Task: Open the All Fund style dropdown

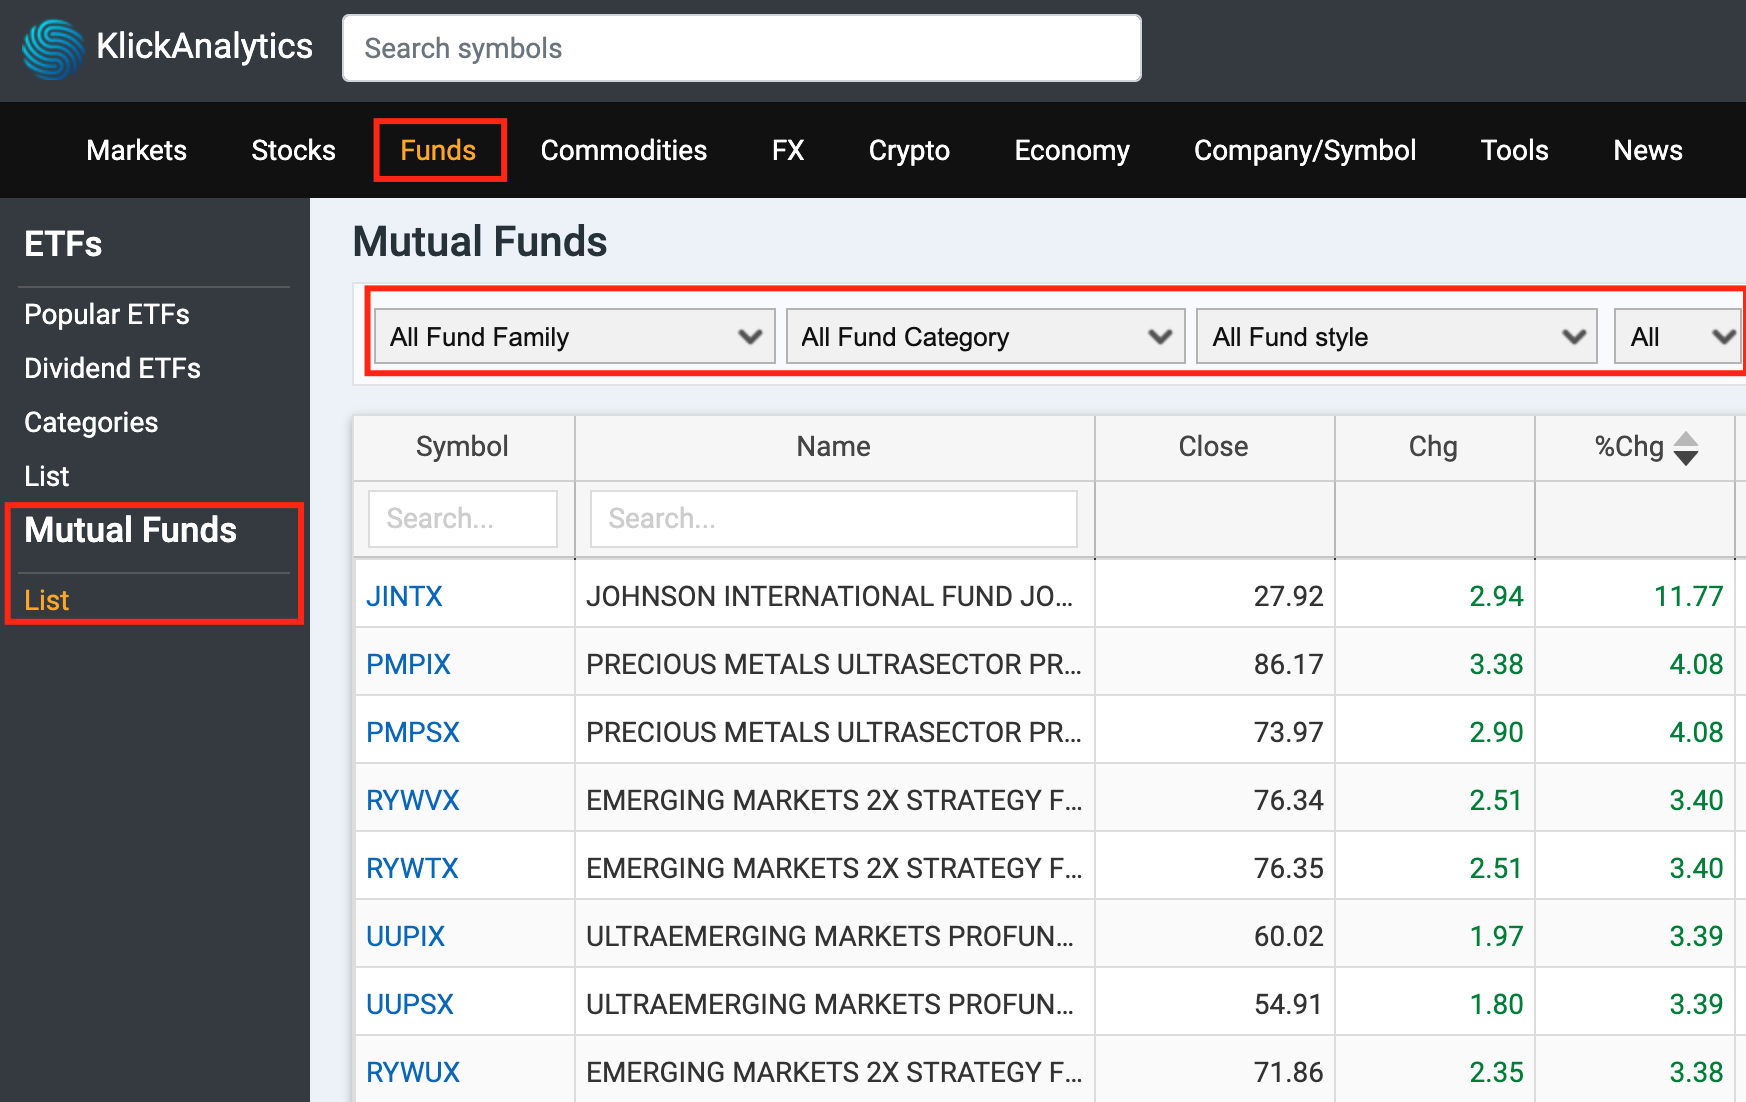Action: tap(1397, 336)
